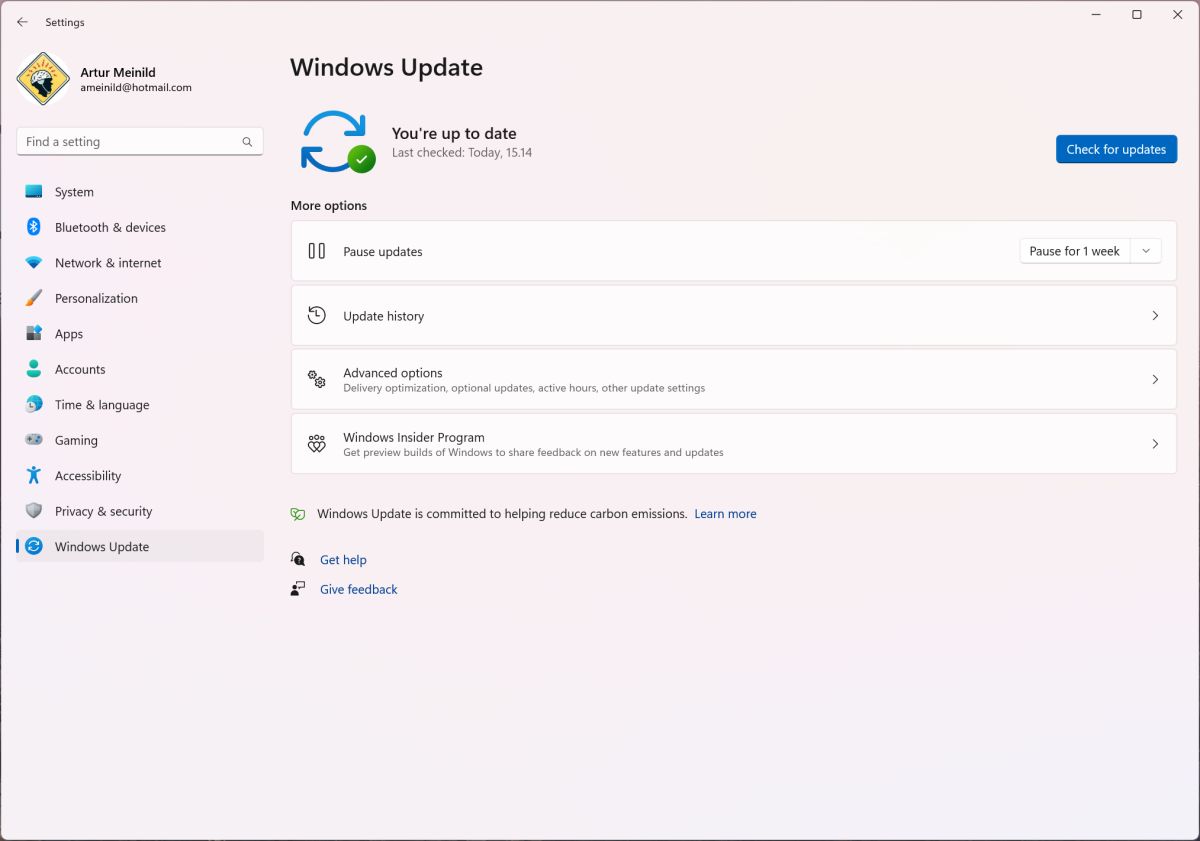Open Accessibility settings
The image size is (1200, 841).
pyautogui.click(x=140, y=476)
